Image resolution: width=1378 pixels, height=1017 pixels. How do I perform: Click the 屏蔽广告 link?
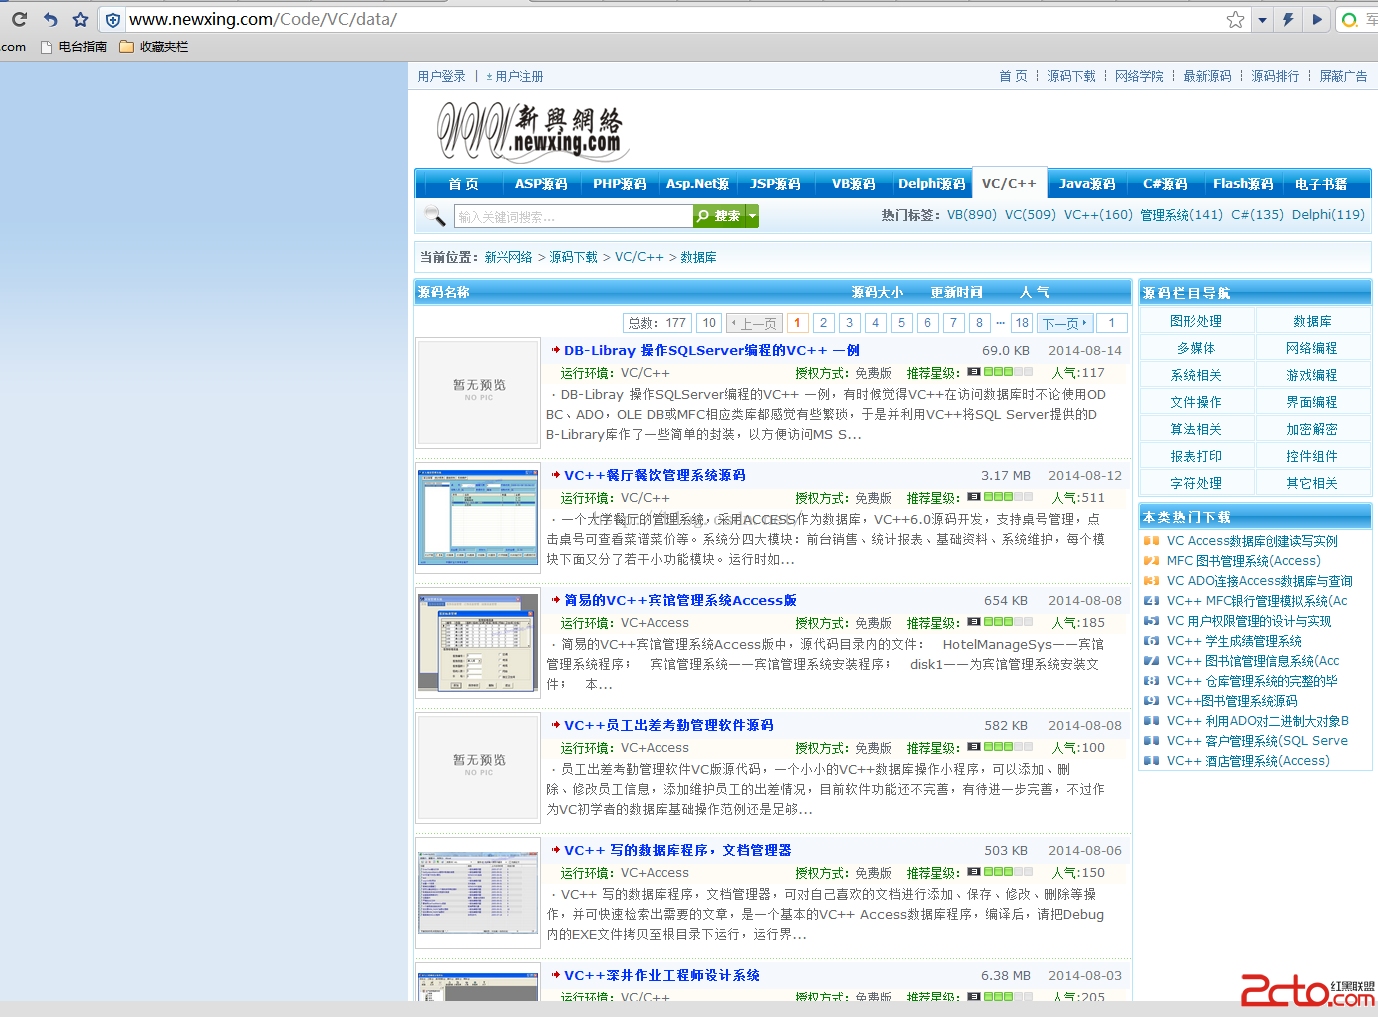[1343, 76]
